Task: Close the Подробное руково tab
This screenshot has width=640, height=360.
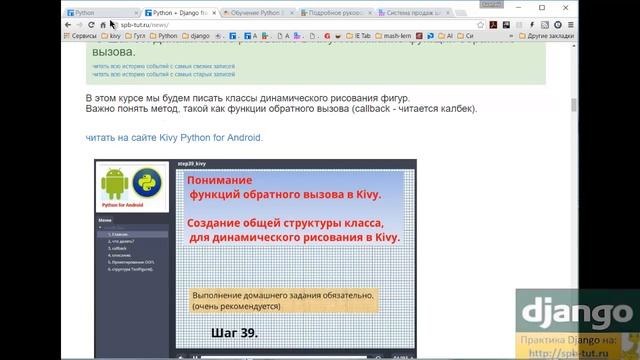Action: [x=370, y=13]
